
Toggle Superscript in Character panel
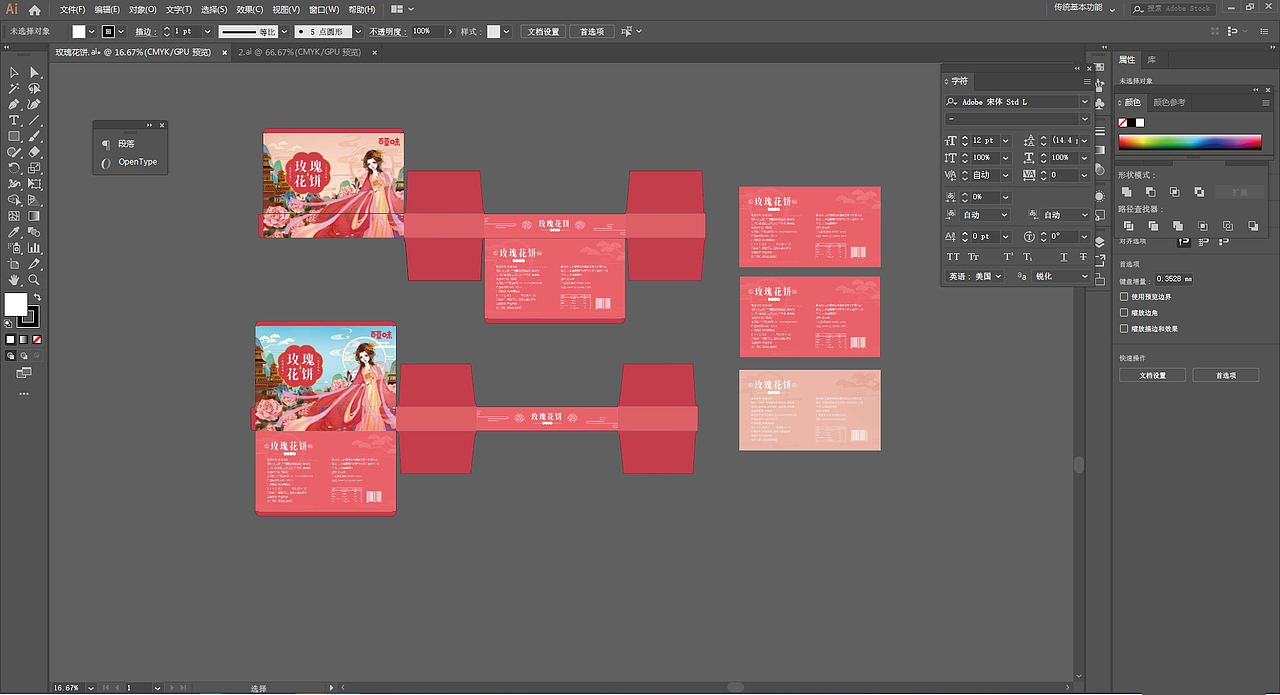[x=1008, y=257]
